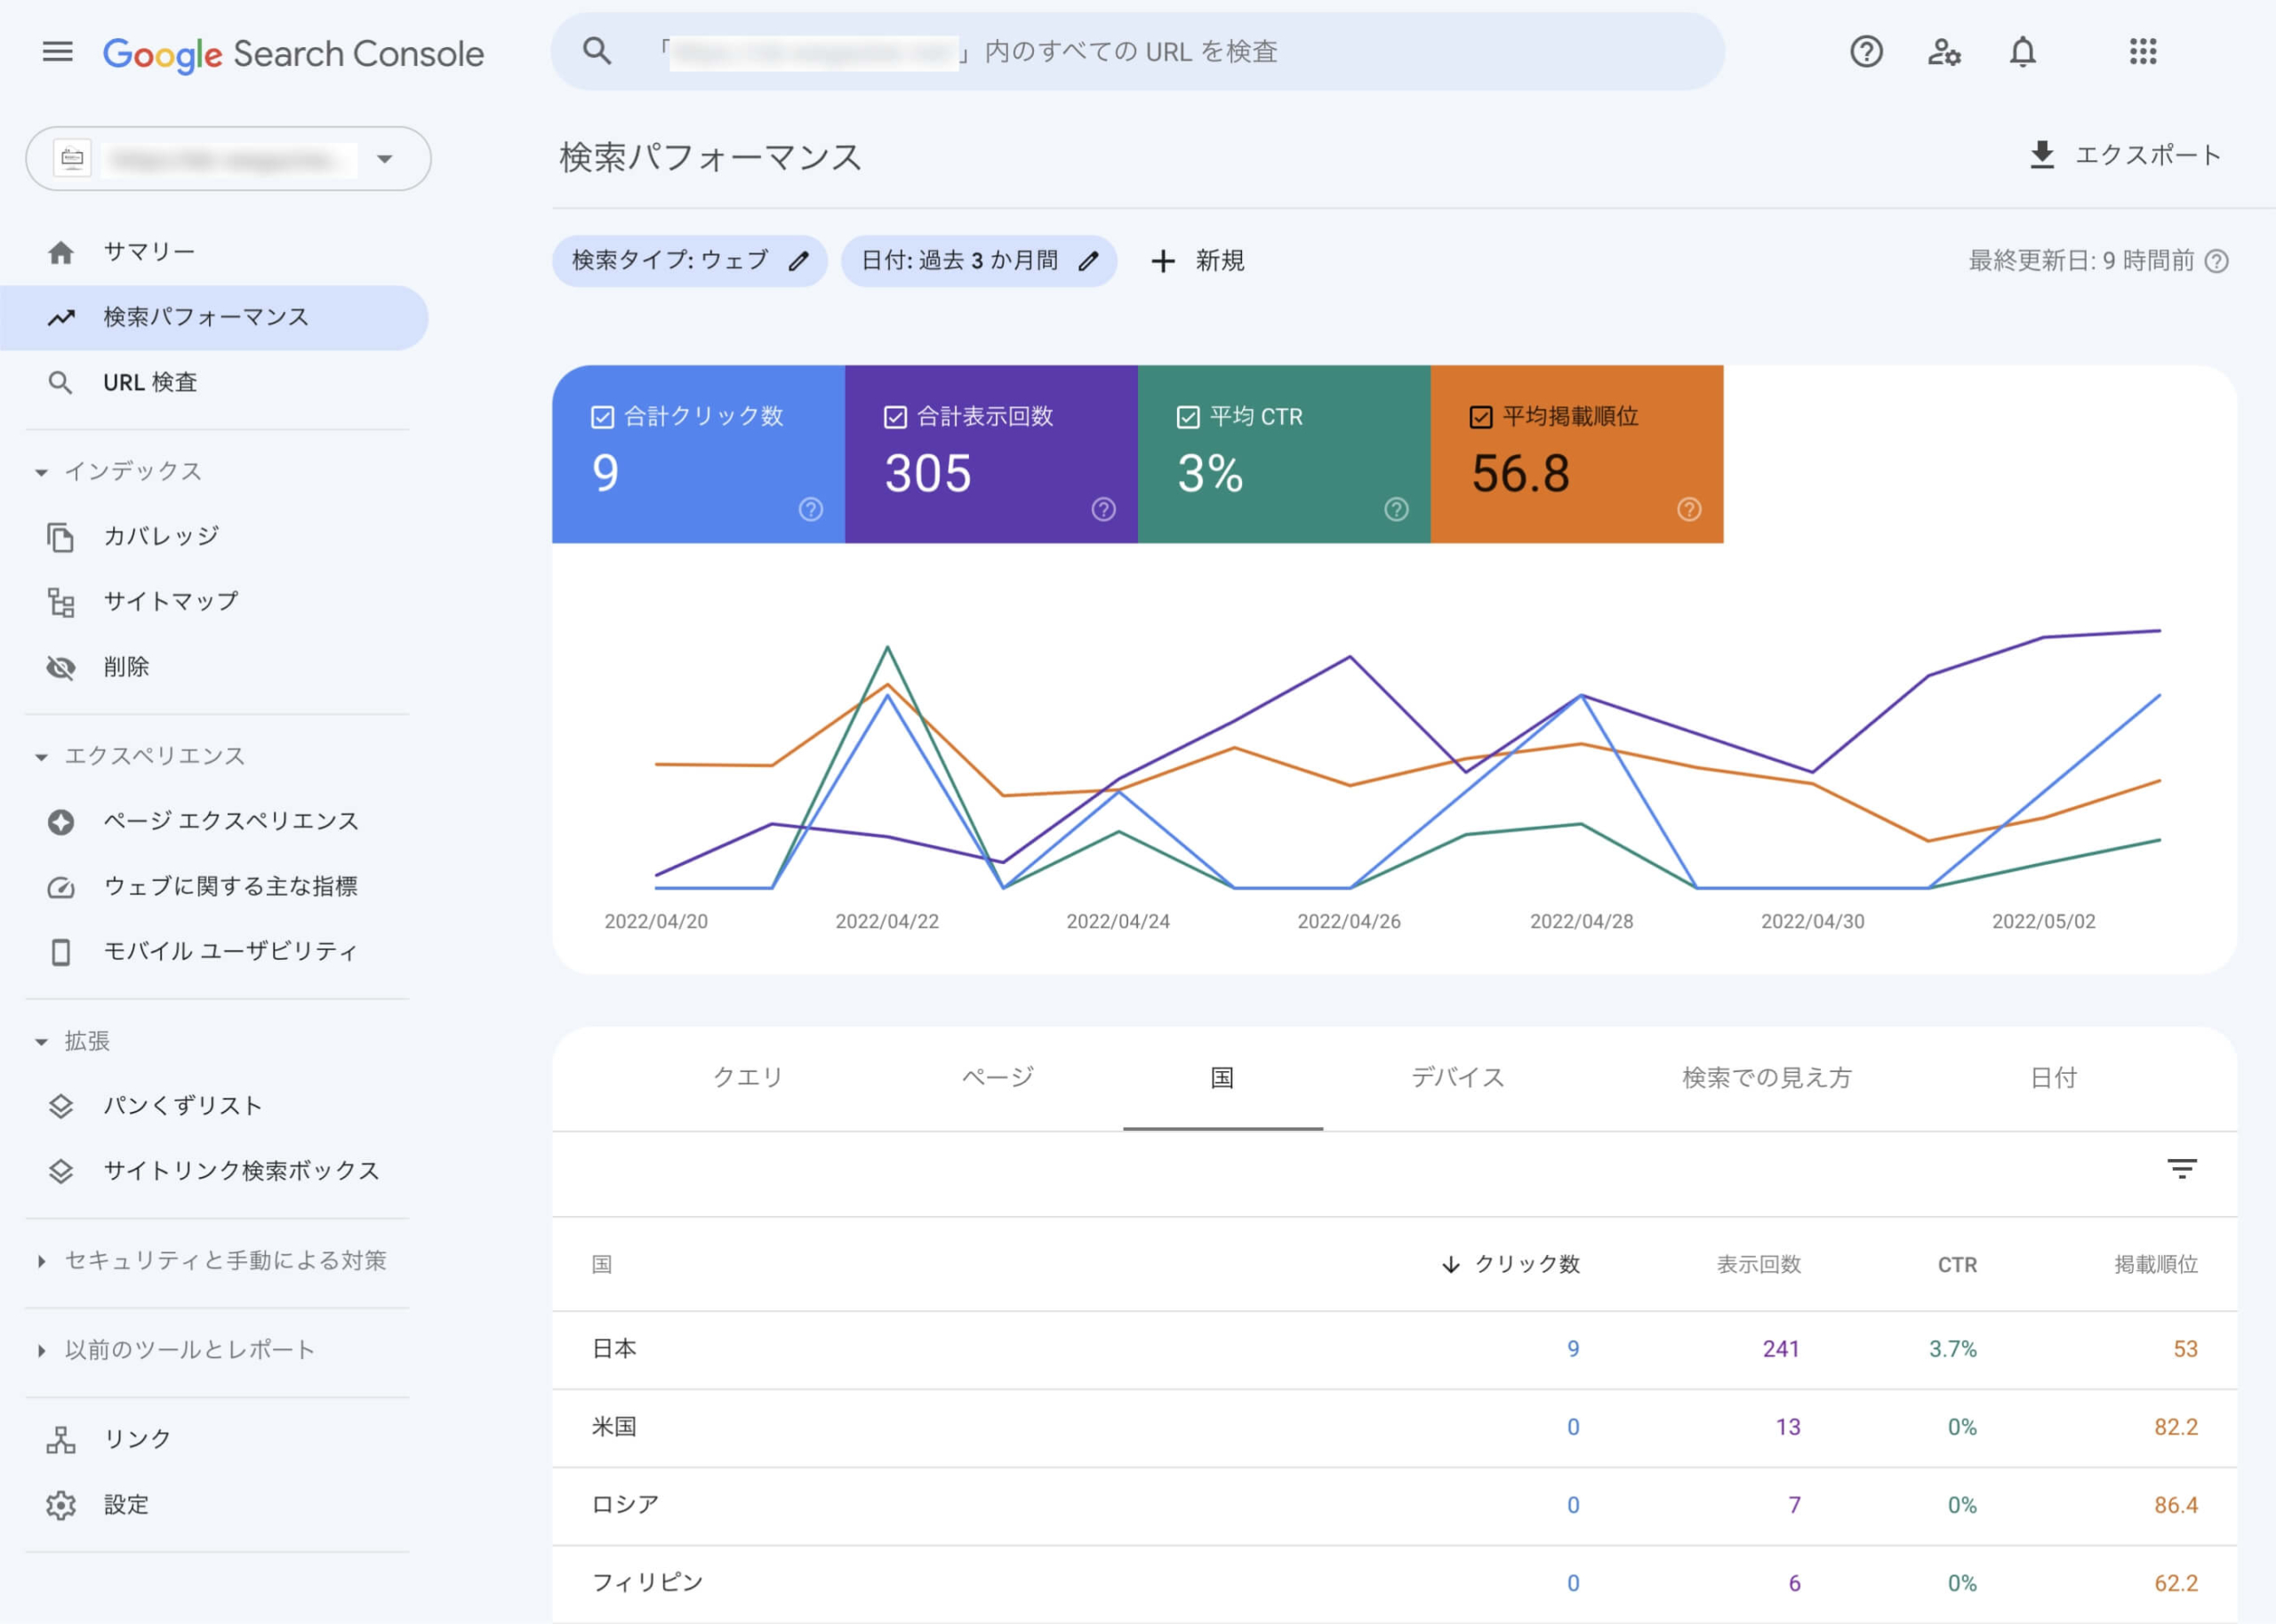Switch to the クエリ tab
This screenshot has height=1624, width=2276.
[x=748, y=1077]
